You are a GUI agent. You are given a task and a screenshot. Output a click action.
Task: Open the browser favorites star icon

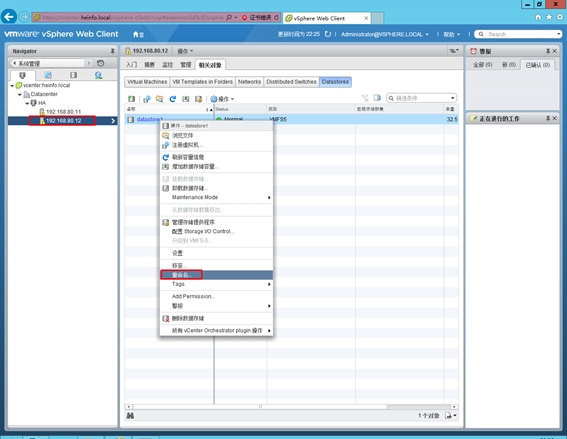[549, 17]
